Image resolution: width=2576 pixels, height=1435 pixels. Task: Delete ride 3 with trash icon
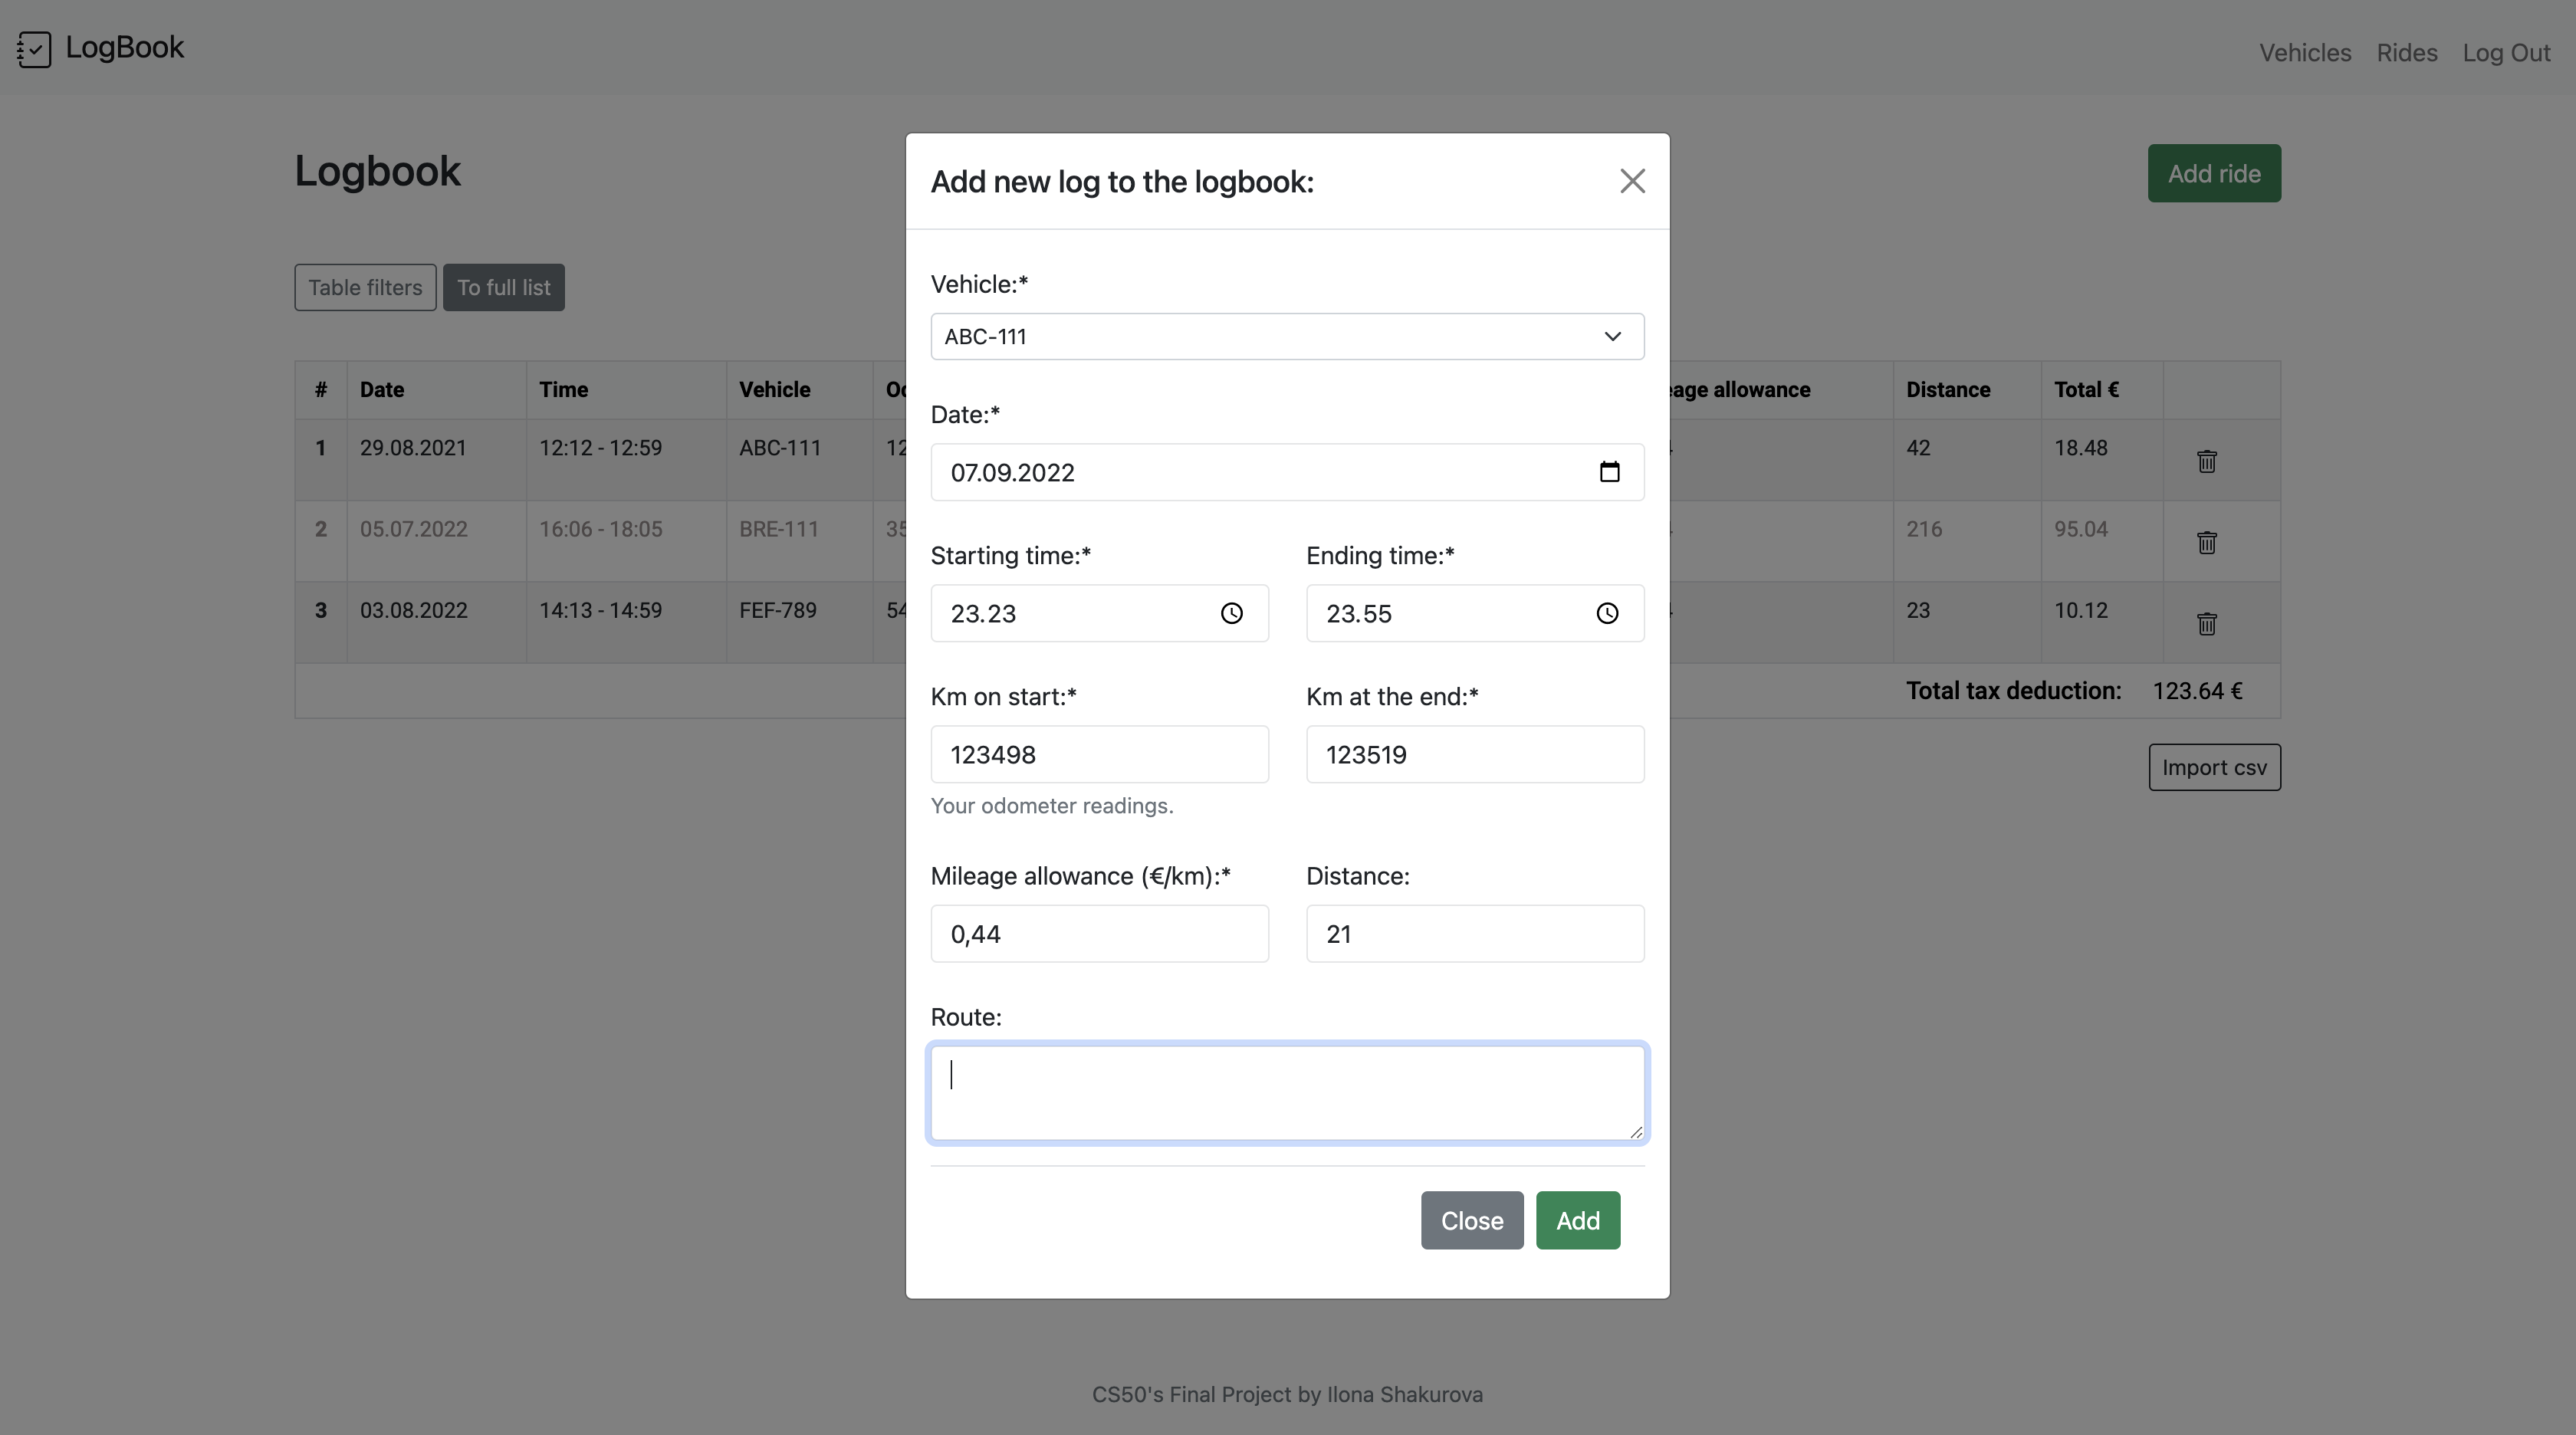2206,624
